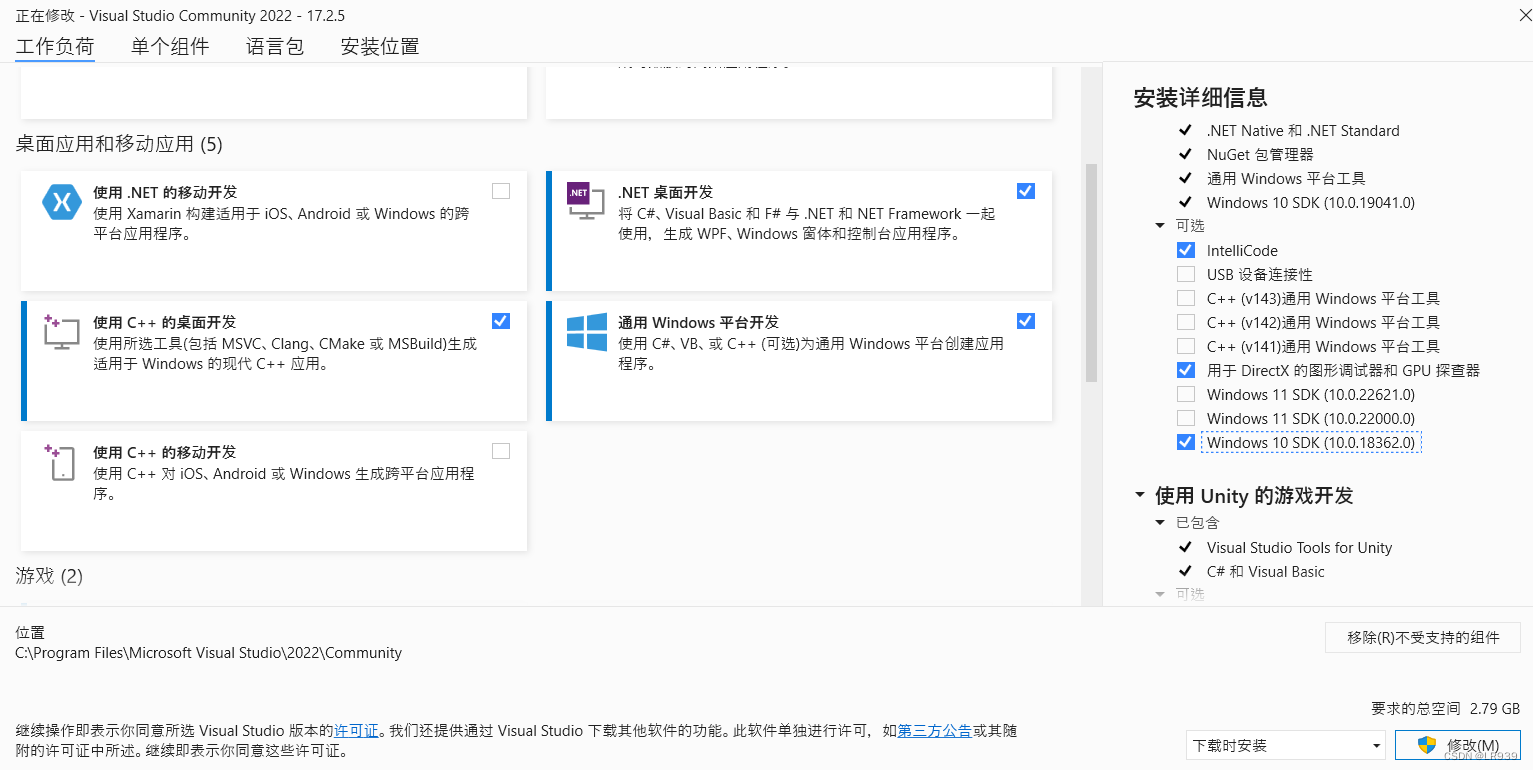Enable USB 设备连接性 component
This screenshot has height=770, width=1533.
click(1185, 274)
